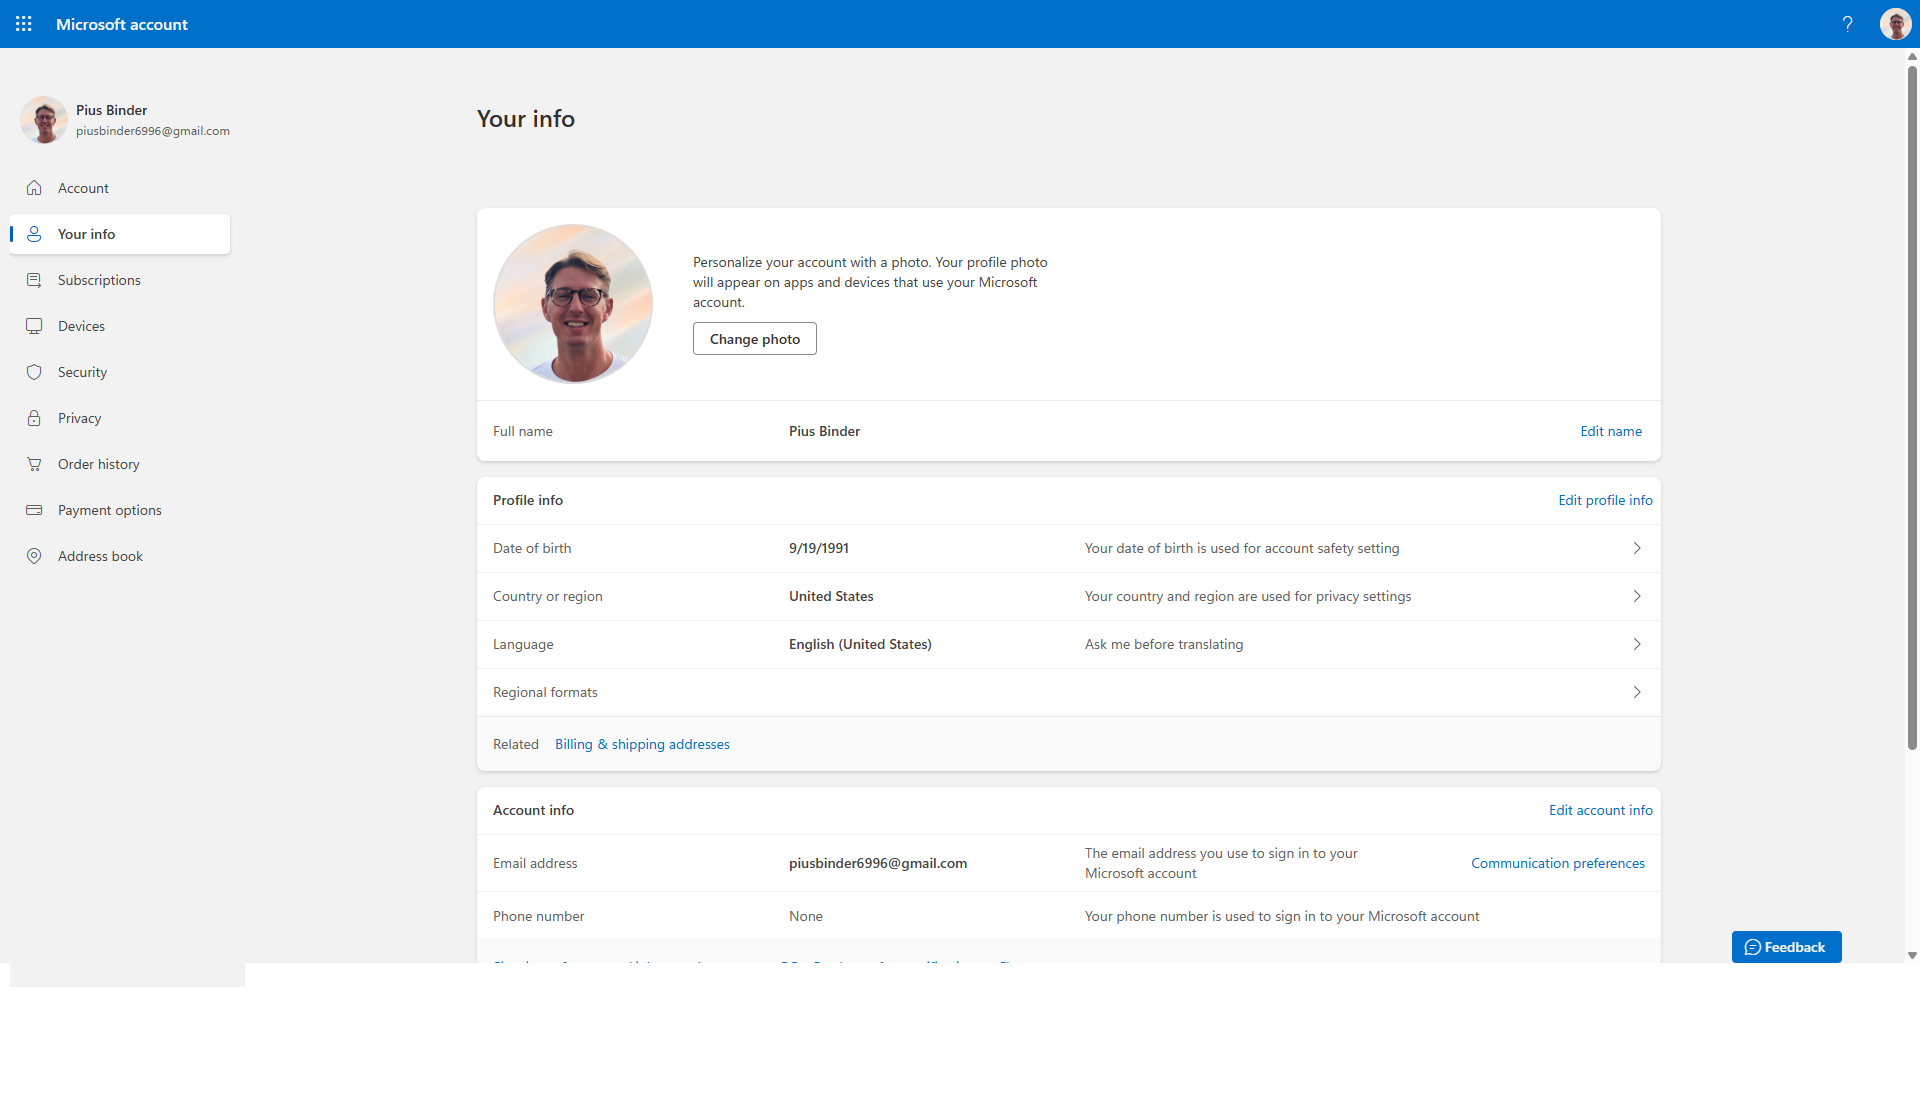Image resolution: width=1920 pixels, height=1100 pixels.
Task: Click the help question mark icon
Action: click(1847, 24)
